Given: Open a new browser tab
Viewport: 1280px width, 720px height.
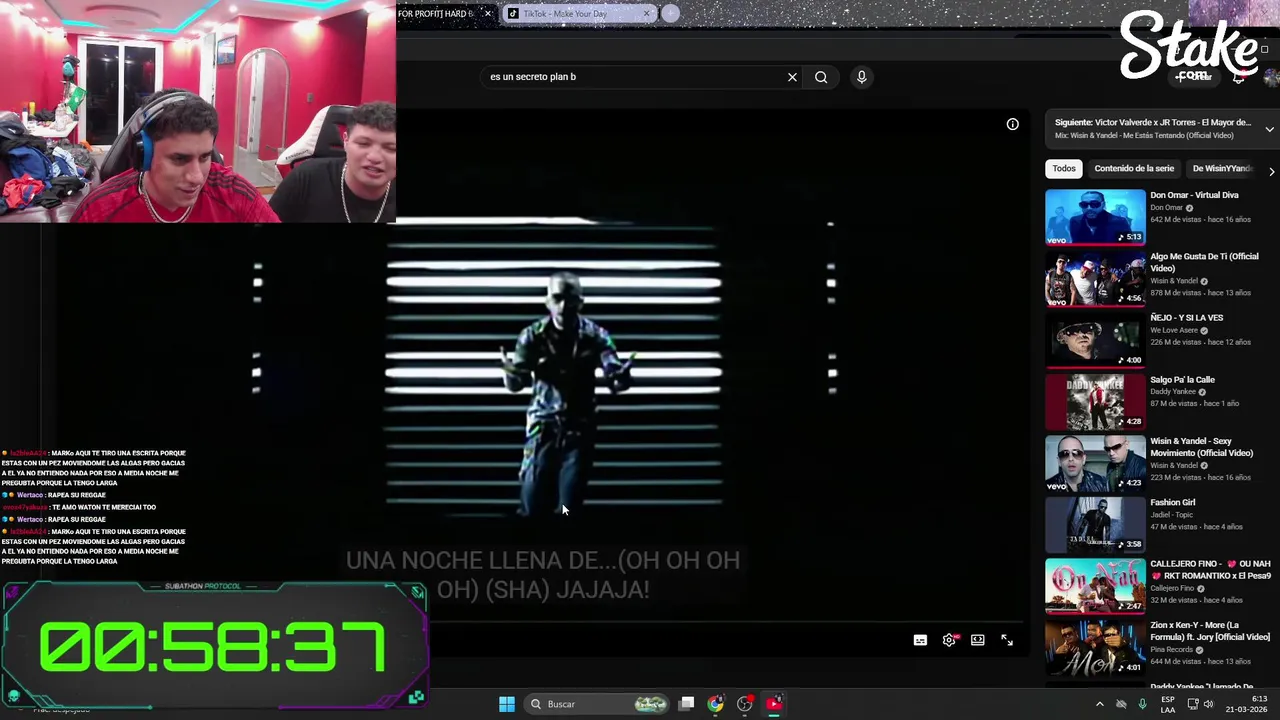Looking at the screenshot, I should [670, 14].
